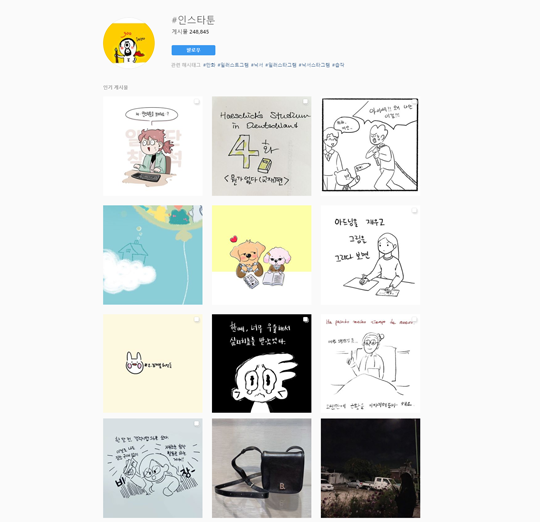Open the #일러스타그램 related hashtag

click(281, 65)
